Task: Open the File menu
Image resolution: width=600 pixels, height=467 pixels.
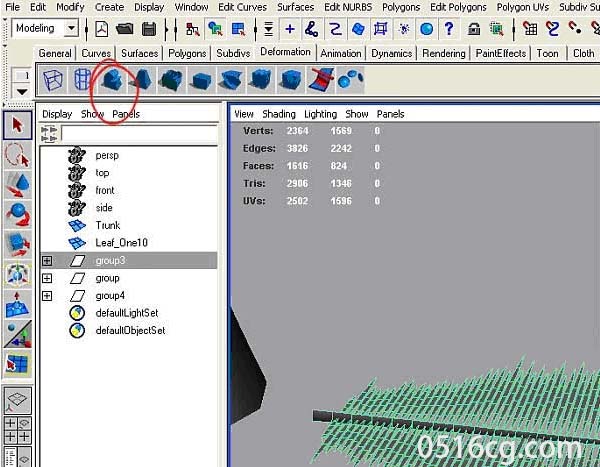Action: point(13,7)
